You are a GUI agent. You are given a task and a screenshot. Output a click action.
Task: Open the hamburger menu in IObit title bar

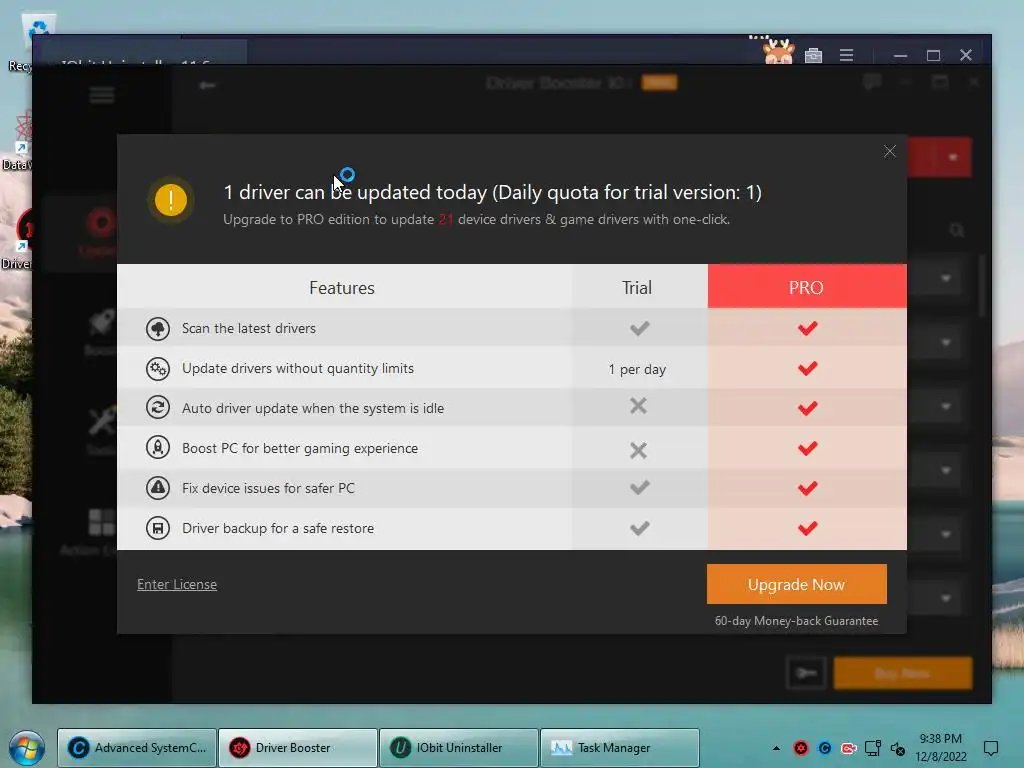click(x=846, y=56)
